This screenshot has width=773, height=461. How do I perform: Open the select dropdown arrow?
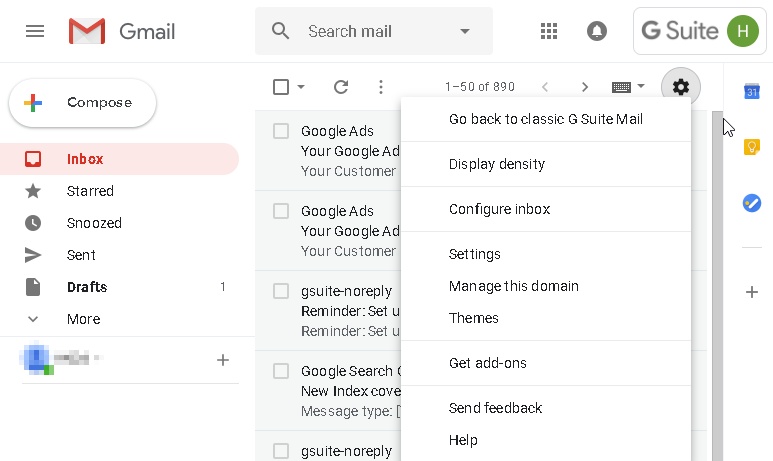[301, 87]
